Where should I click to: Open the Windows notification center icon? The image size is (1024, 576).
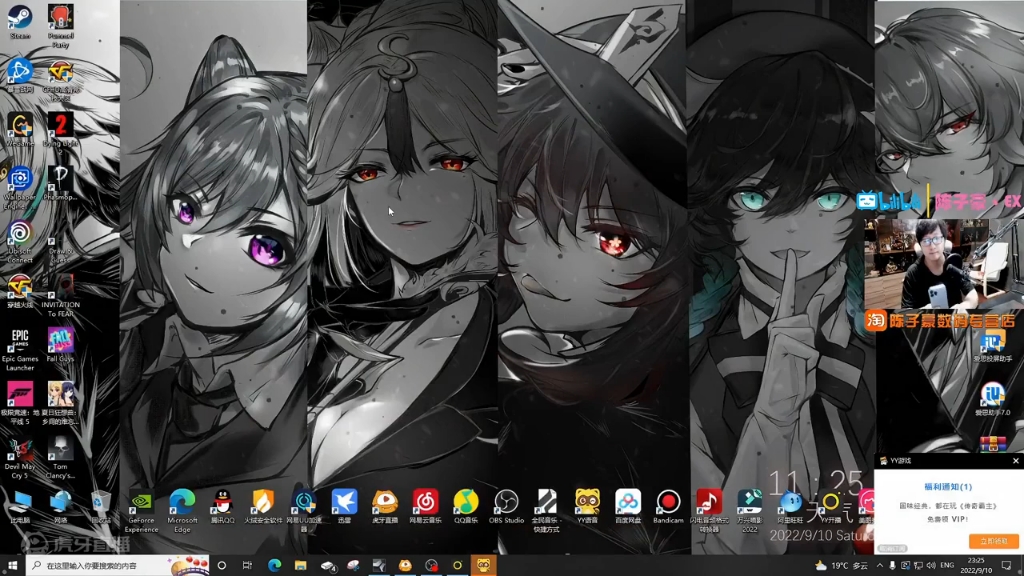1006,566
